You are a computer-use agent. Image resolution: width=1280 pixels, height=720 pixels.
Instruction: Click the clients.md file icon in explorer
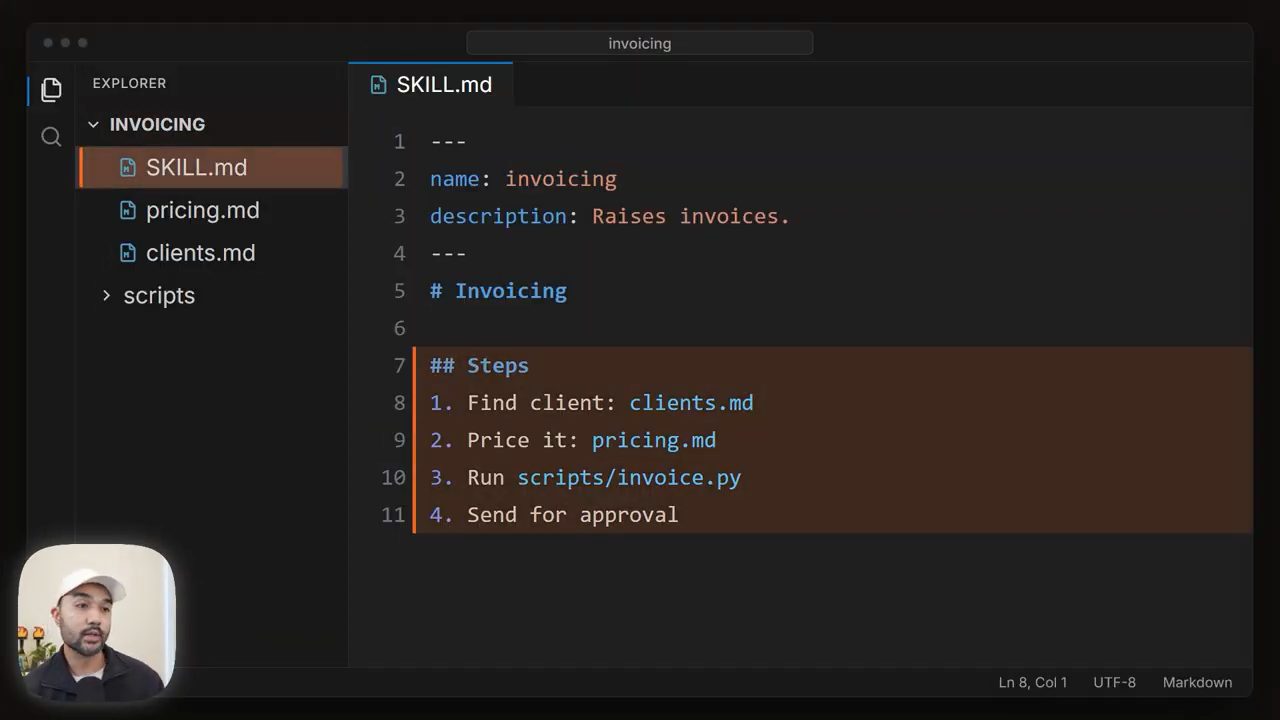pyautogui.click(x=127, y=254)
